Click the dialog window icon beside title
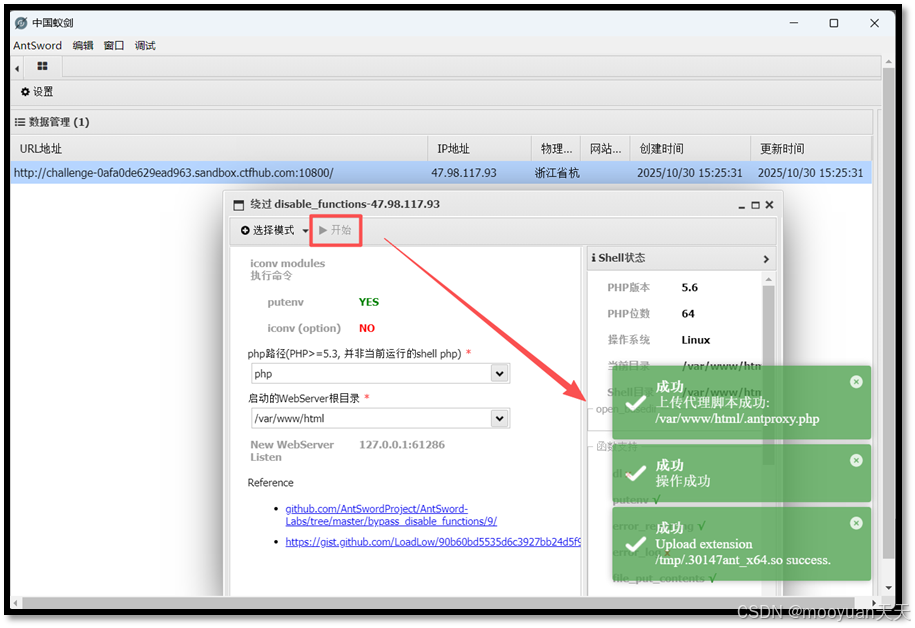 point(239,205)
